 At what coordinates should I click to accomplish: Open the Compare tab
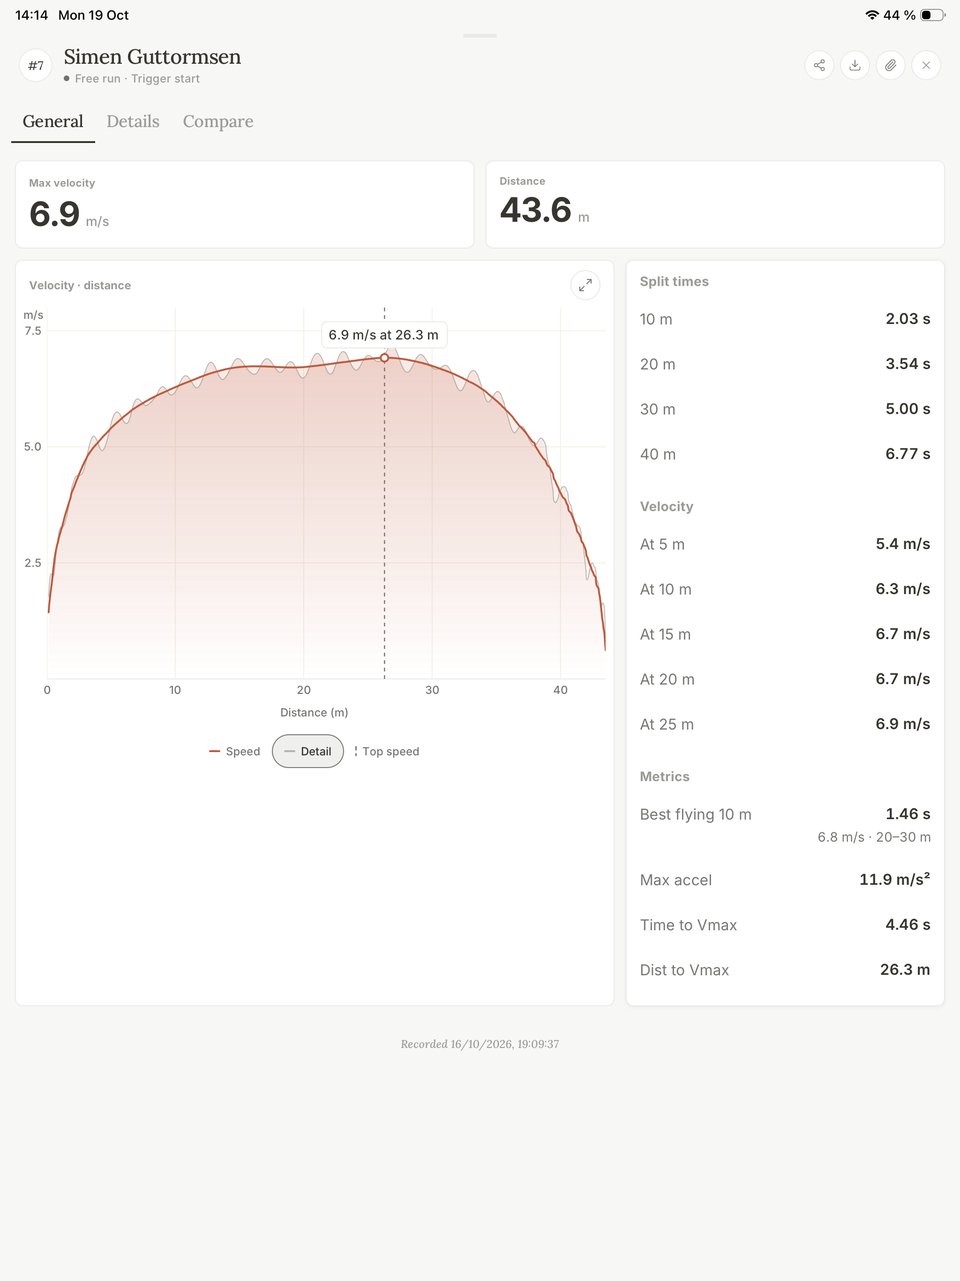(x=218, y=122)
